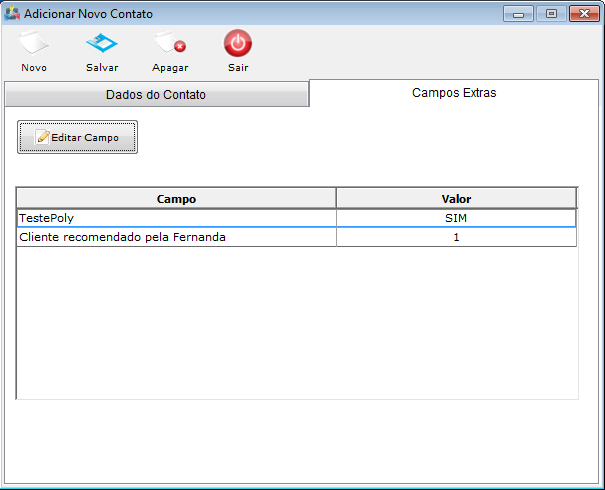Switch to the Dados do Contato tab
The width and height of the screenshot is (605, 490).
click(x=156, y=95)
